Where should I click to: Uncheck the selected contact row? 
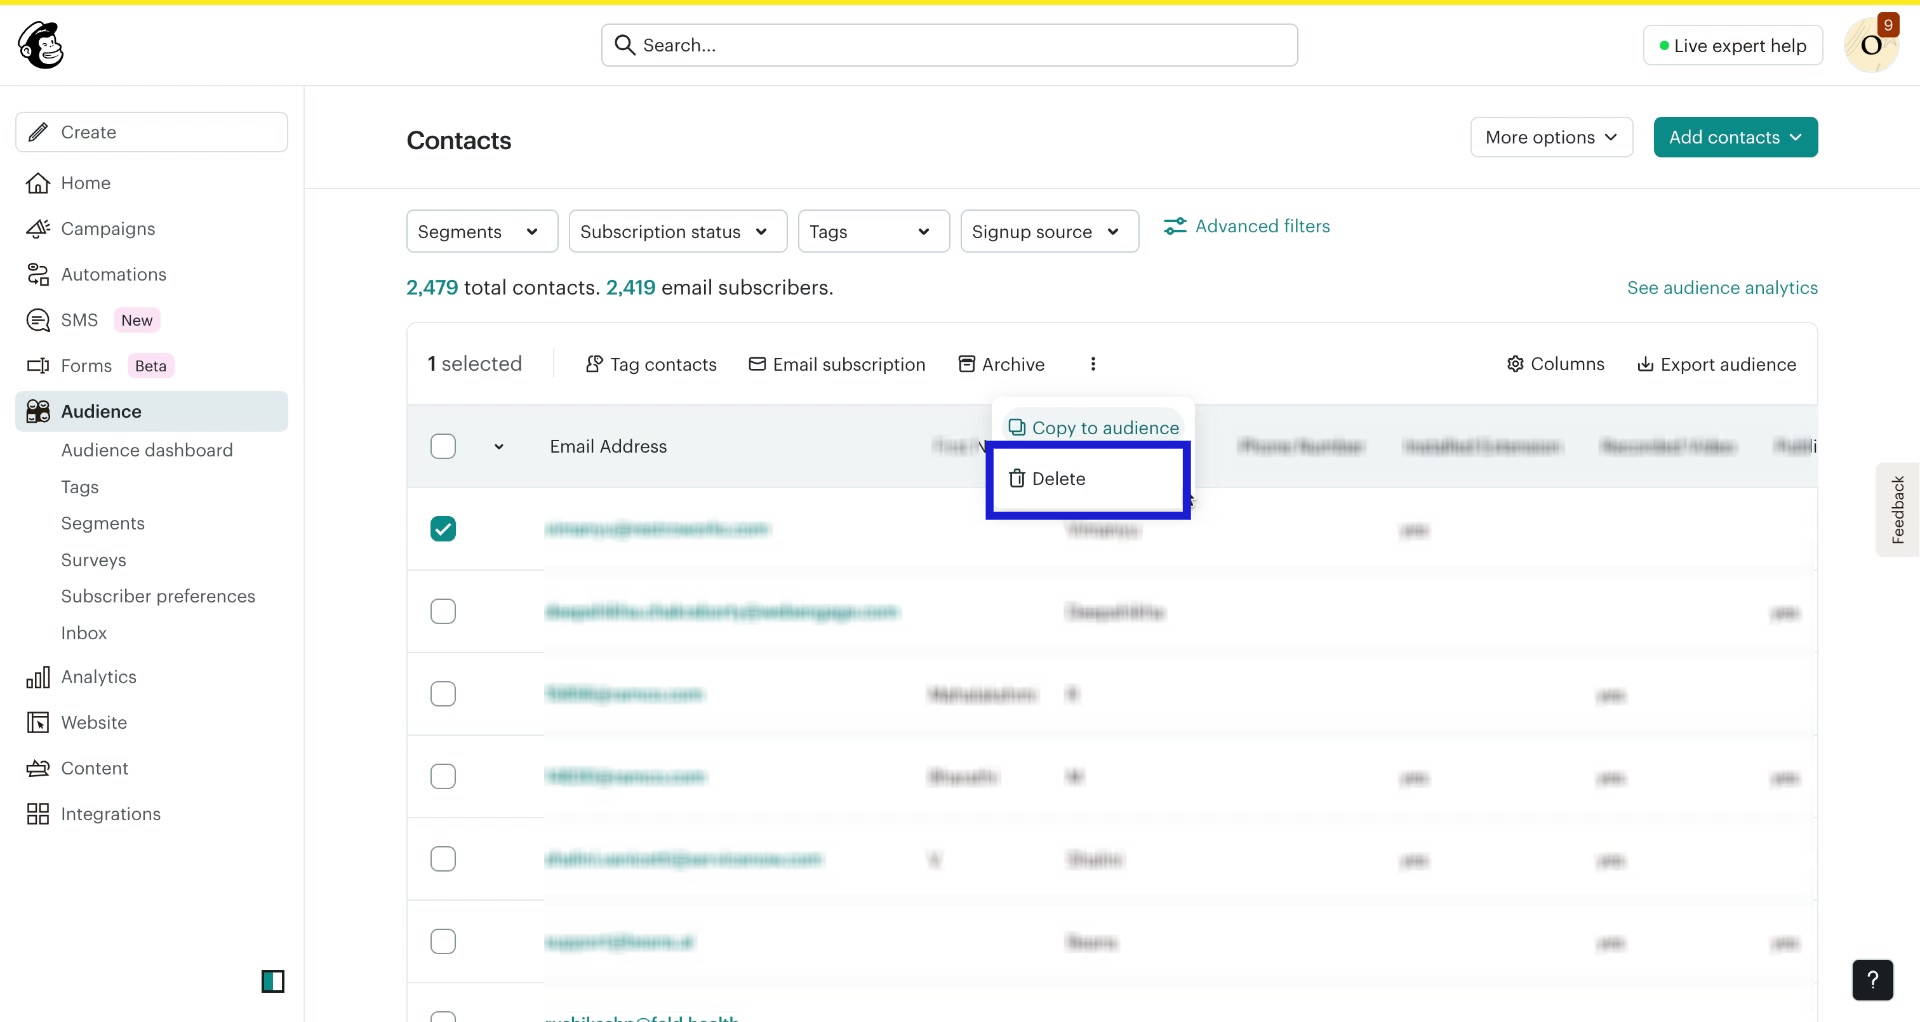click(x=443, y=528)
